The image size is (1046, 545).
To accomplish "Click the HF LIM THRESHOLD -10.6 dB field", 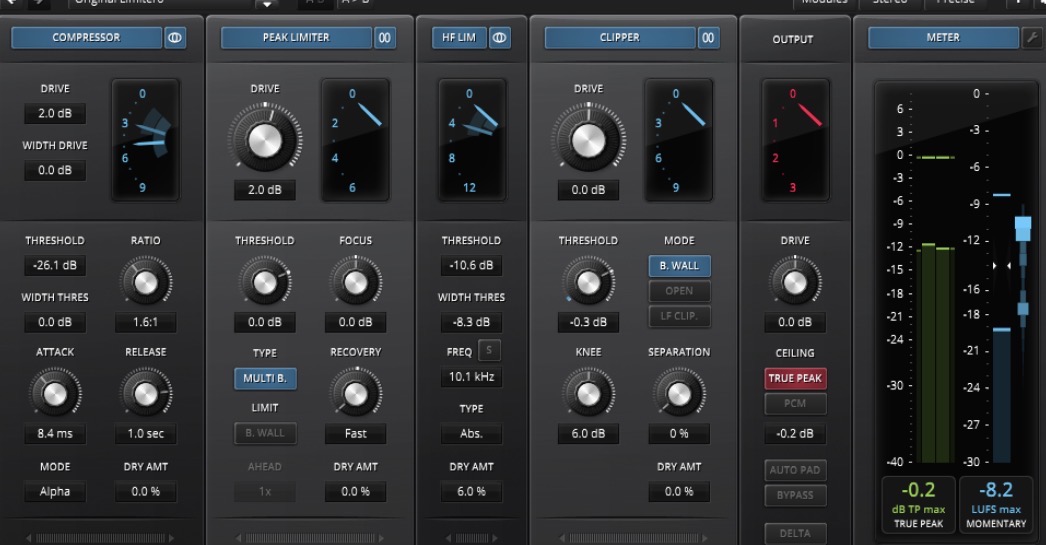I will pyautogui.click(x=472, y=265).
